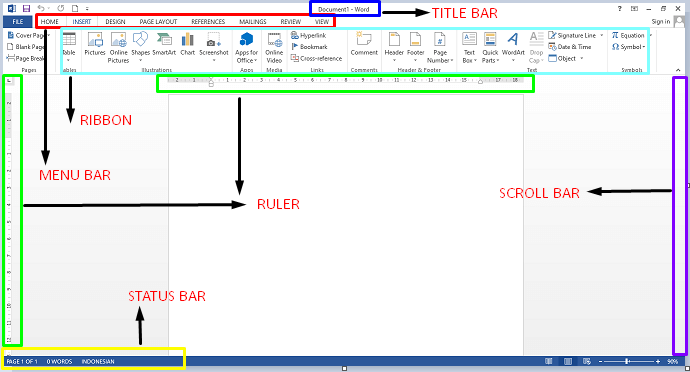Insert a Chart

coord(187,44)
